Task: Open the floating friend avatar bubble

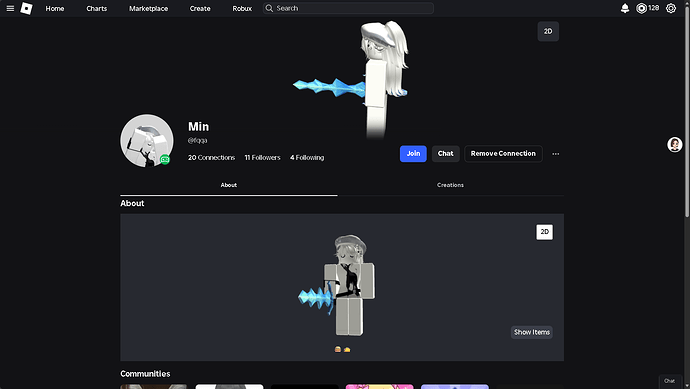Action: tap(675, 144)
